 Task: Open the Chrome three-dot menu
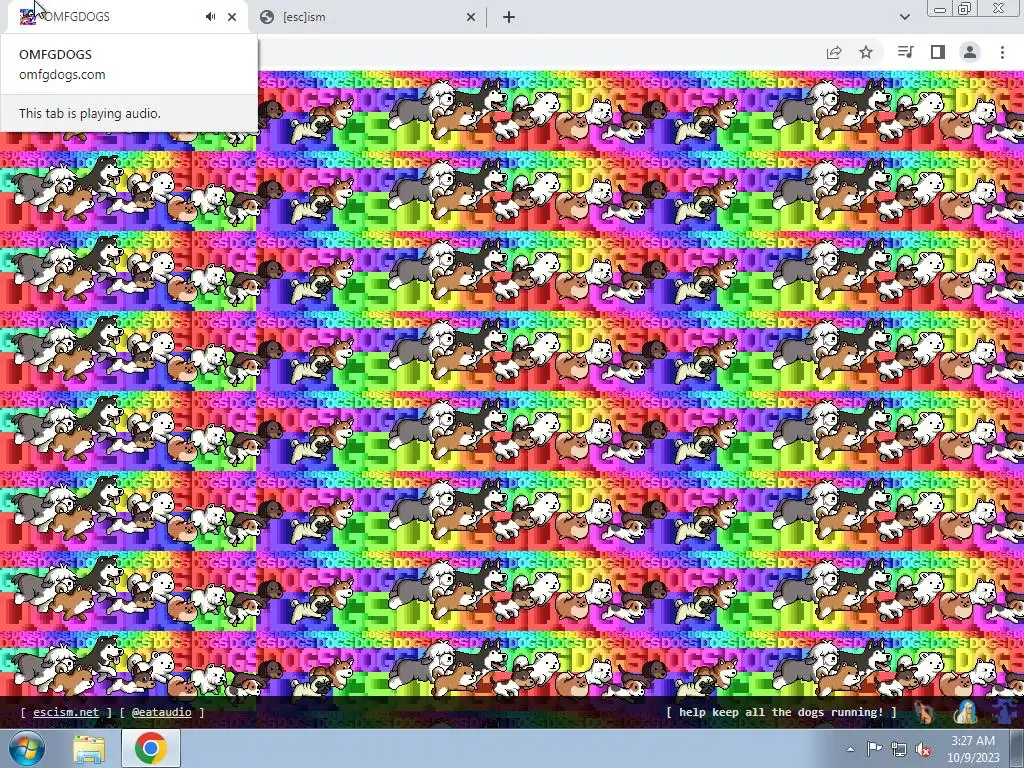[1002, 52]
